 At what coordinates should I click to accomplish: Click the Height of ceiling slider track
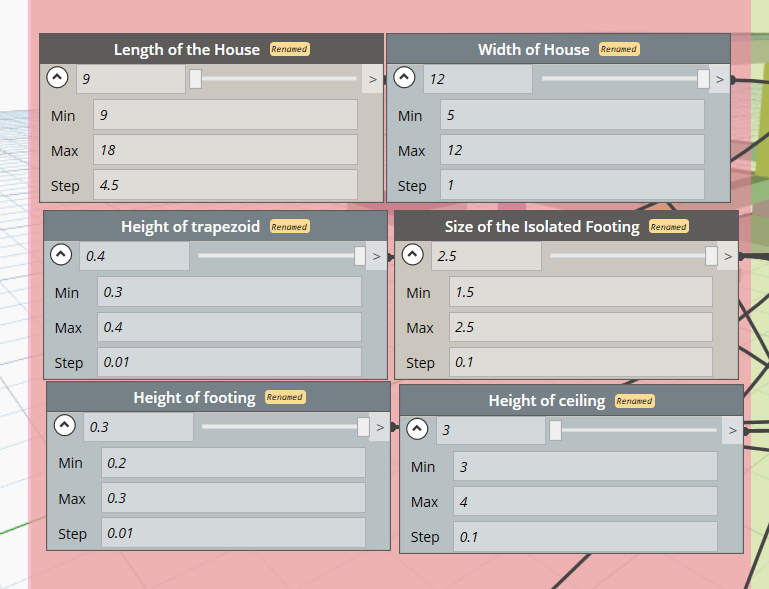[633, 430]
